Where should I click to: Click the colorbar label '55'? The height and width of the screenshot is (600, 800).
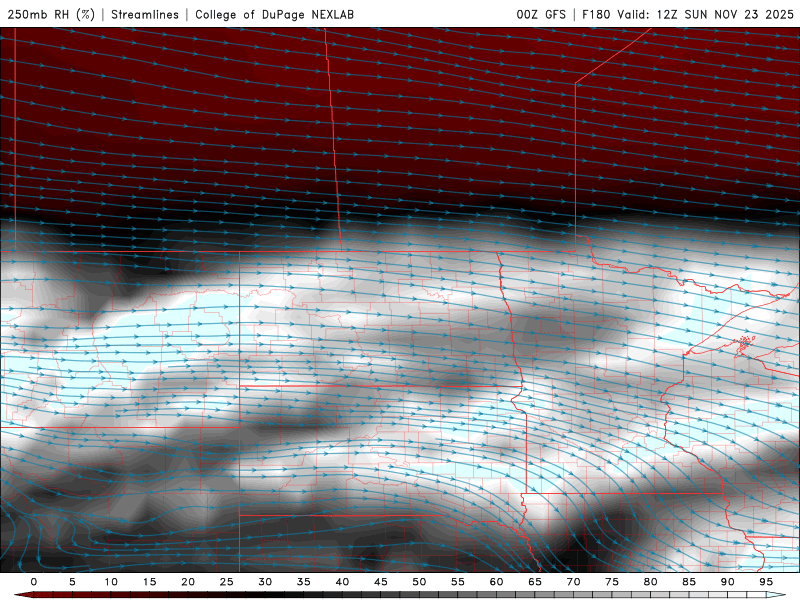458,582
